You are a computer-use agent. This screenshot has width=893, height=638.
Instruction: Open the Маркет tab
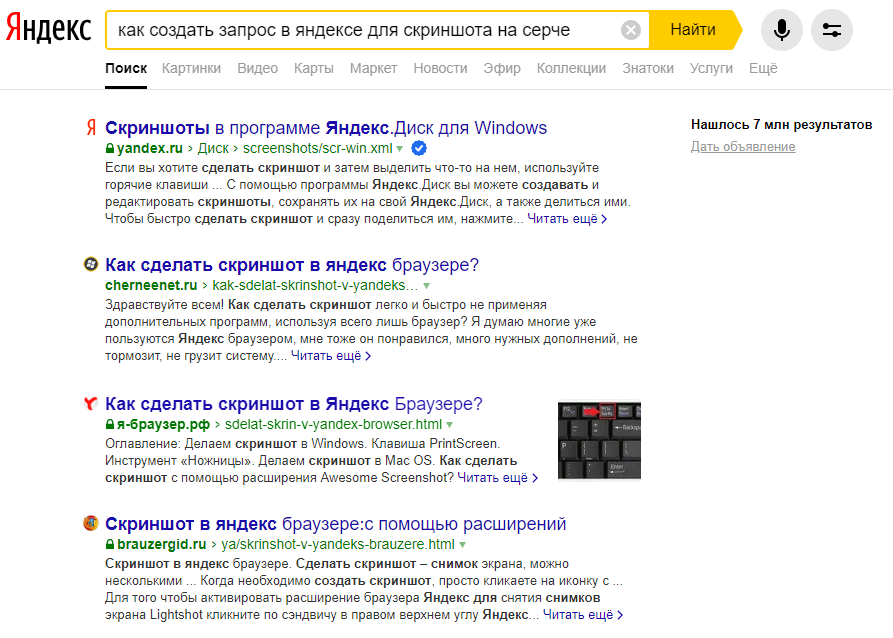tap(374, 68)
